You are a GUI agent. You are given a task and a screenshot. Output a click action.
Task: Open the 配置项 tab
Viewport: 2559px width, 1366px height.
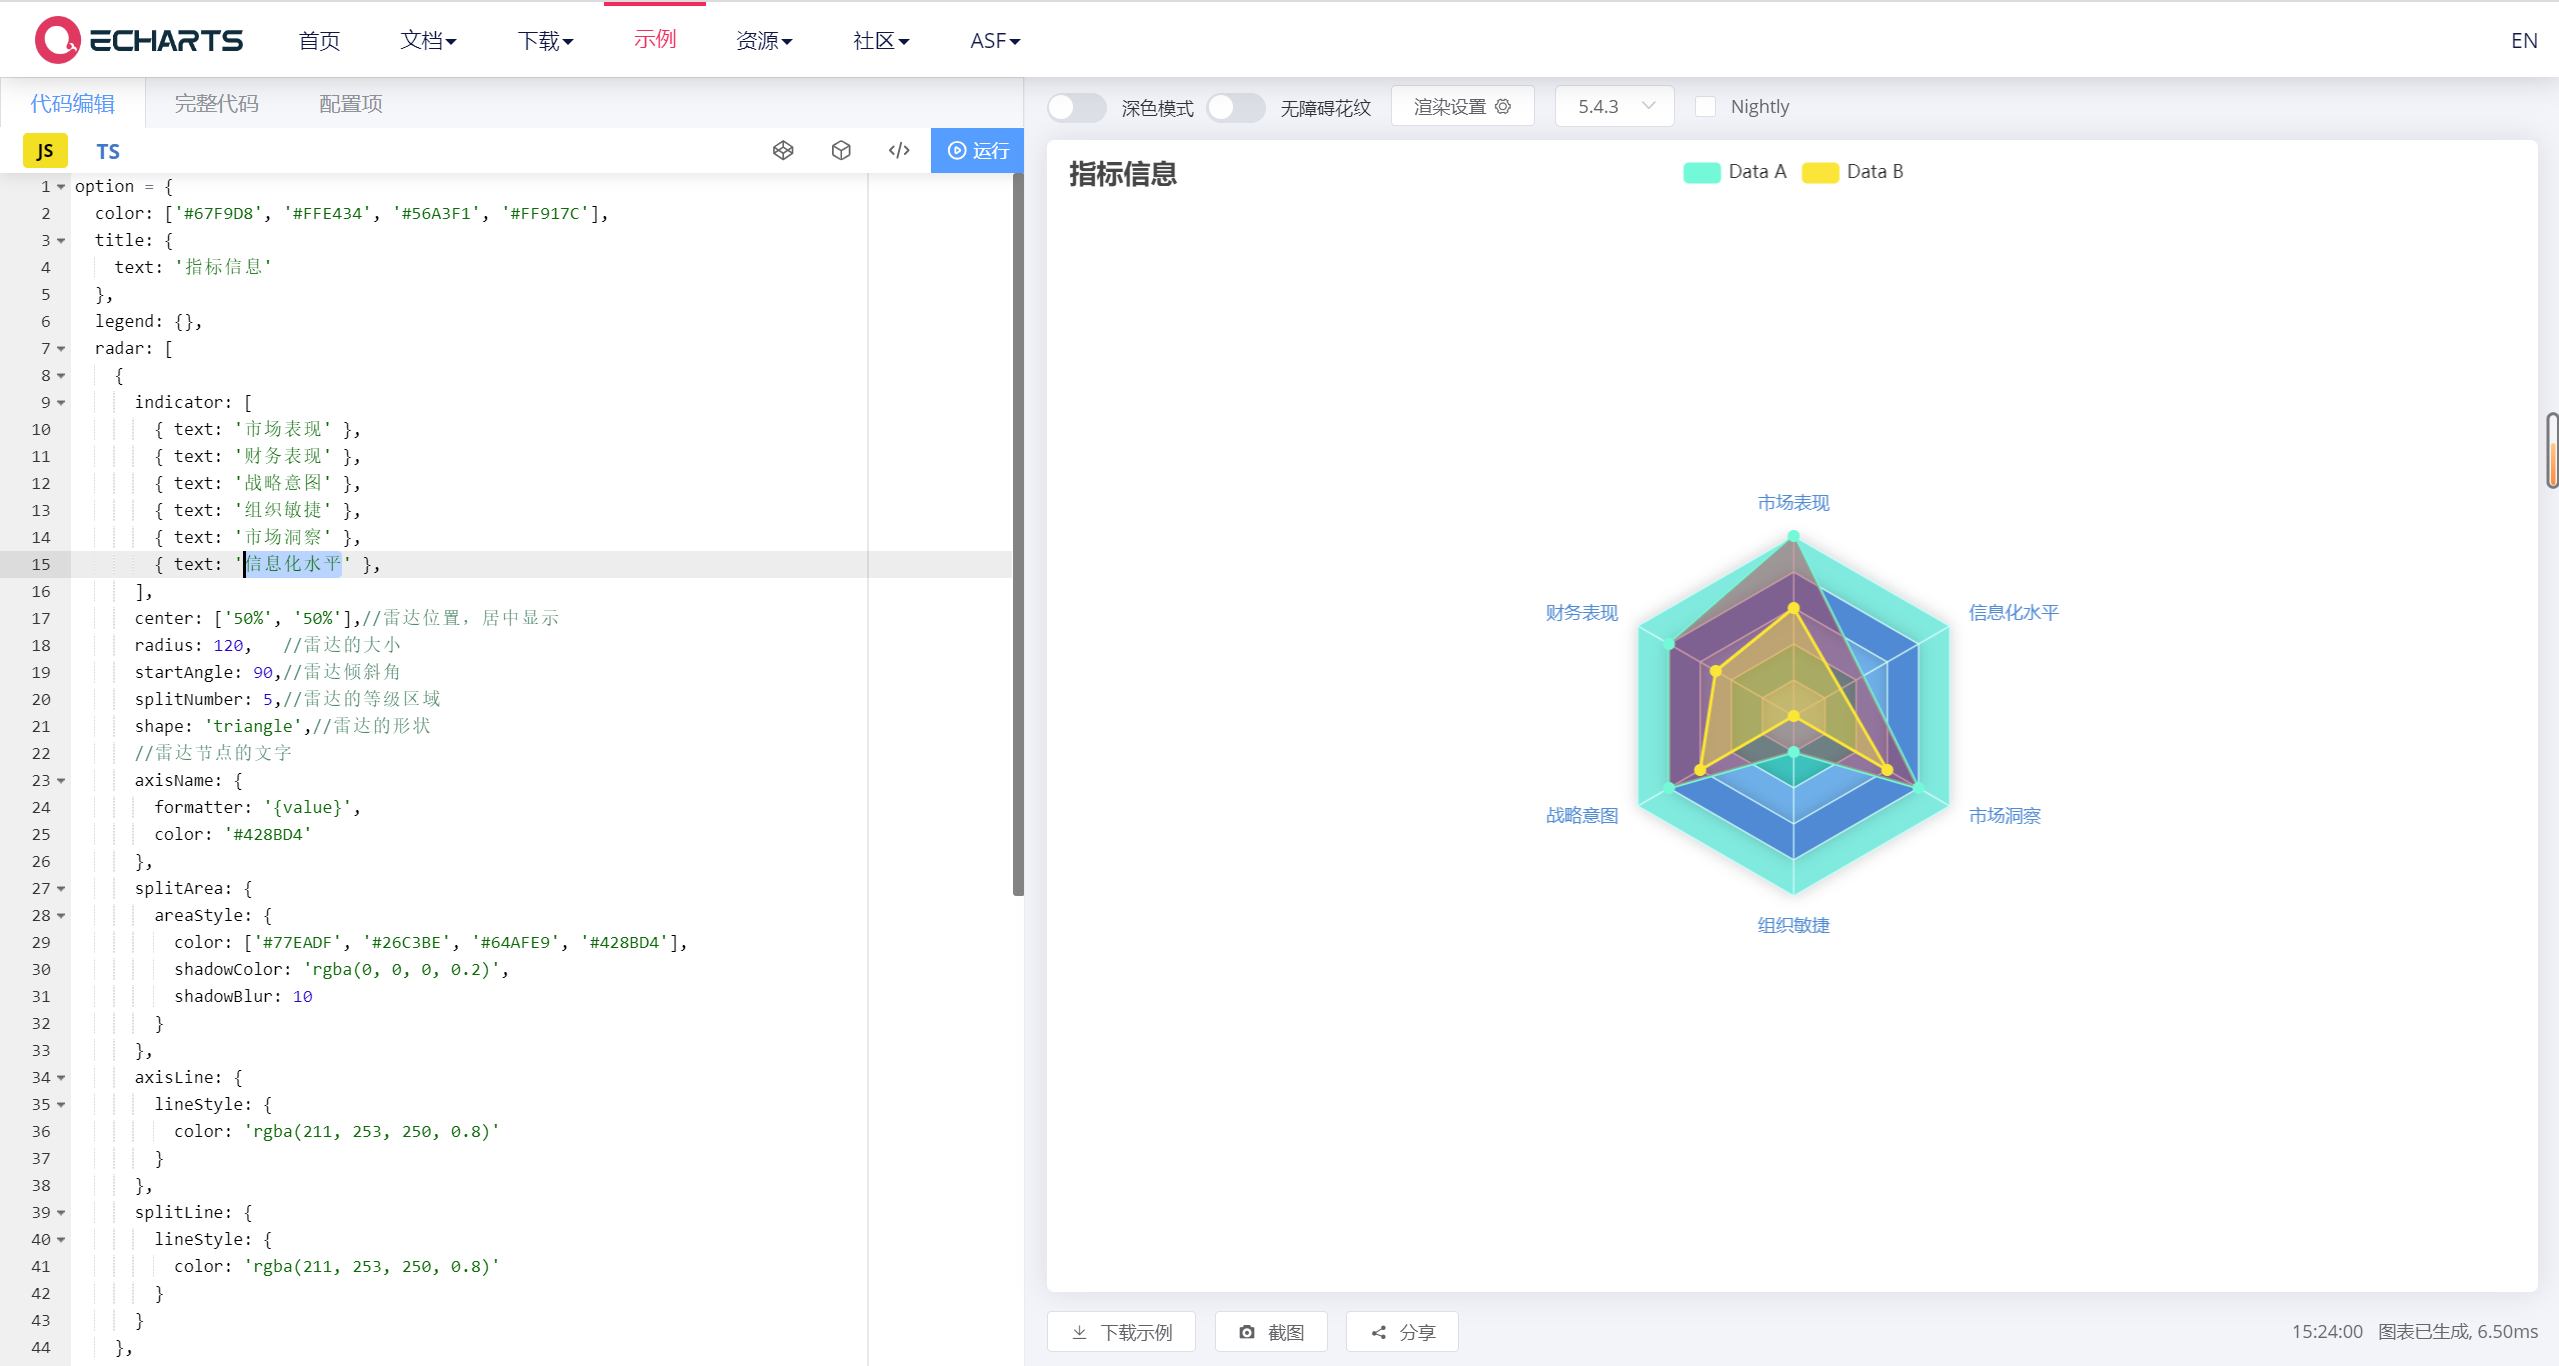350,104
